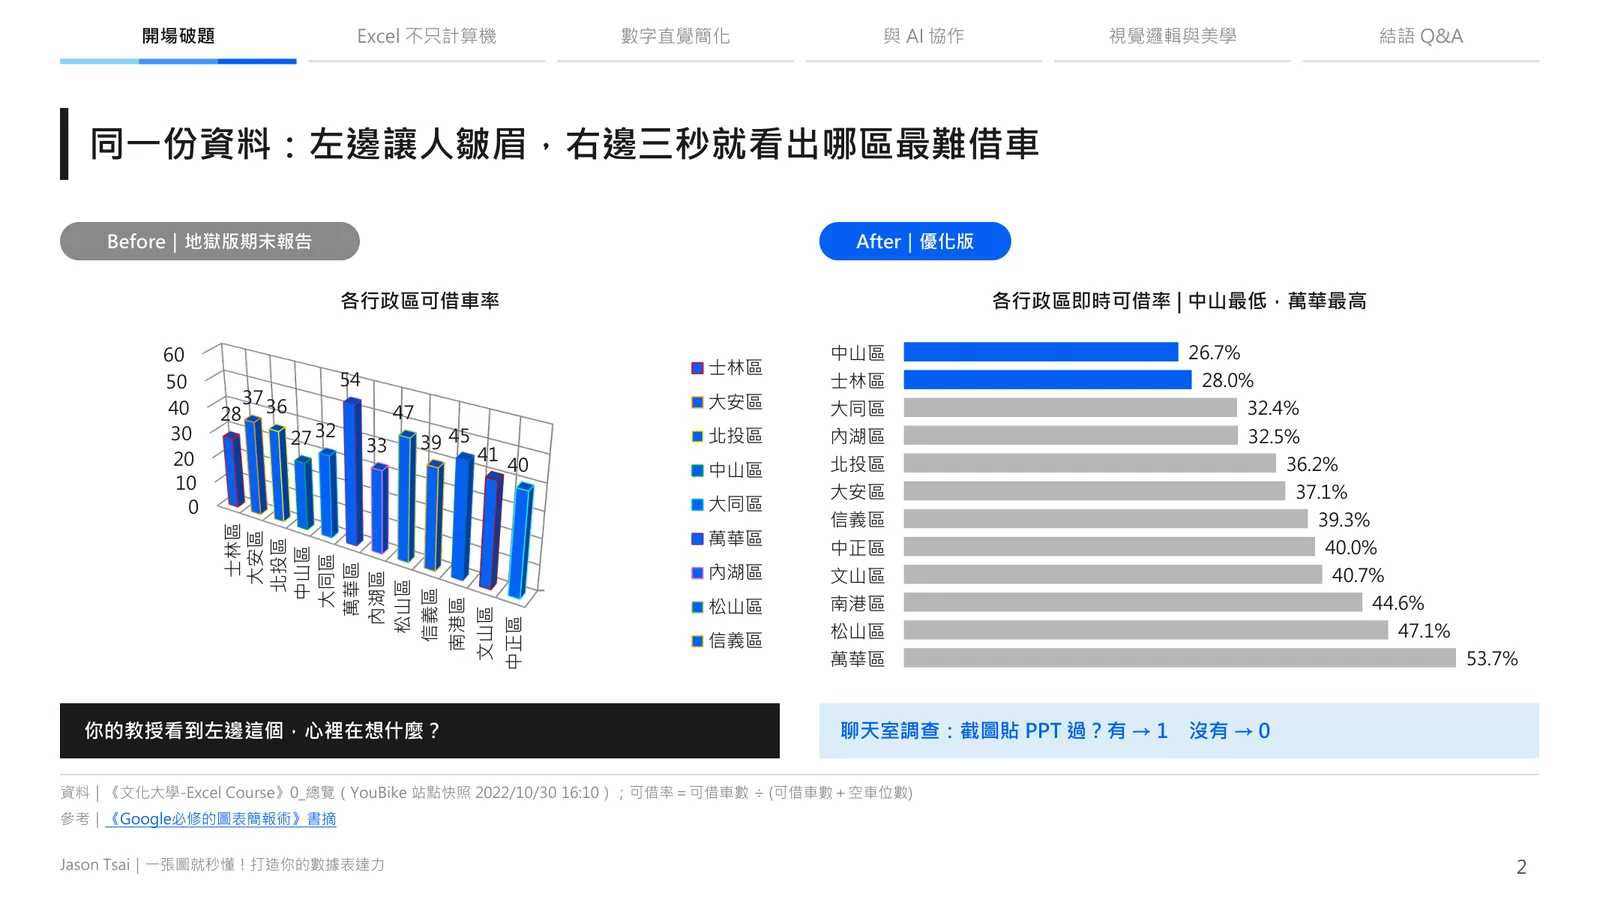Click the After 優化版 blue pill

coord(915,241)
